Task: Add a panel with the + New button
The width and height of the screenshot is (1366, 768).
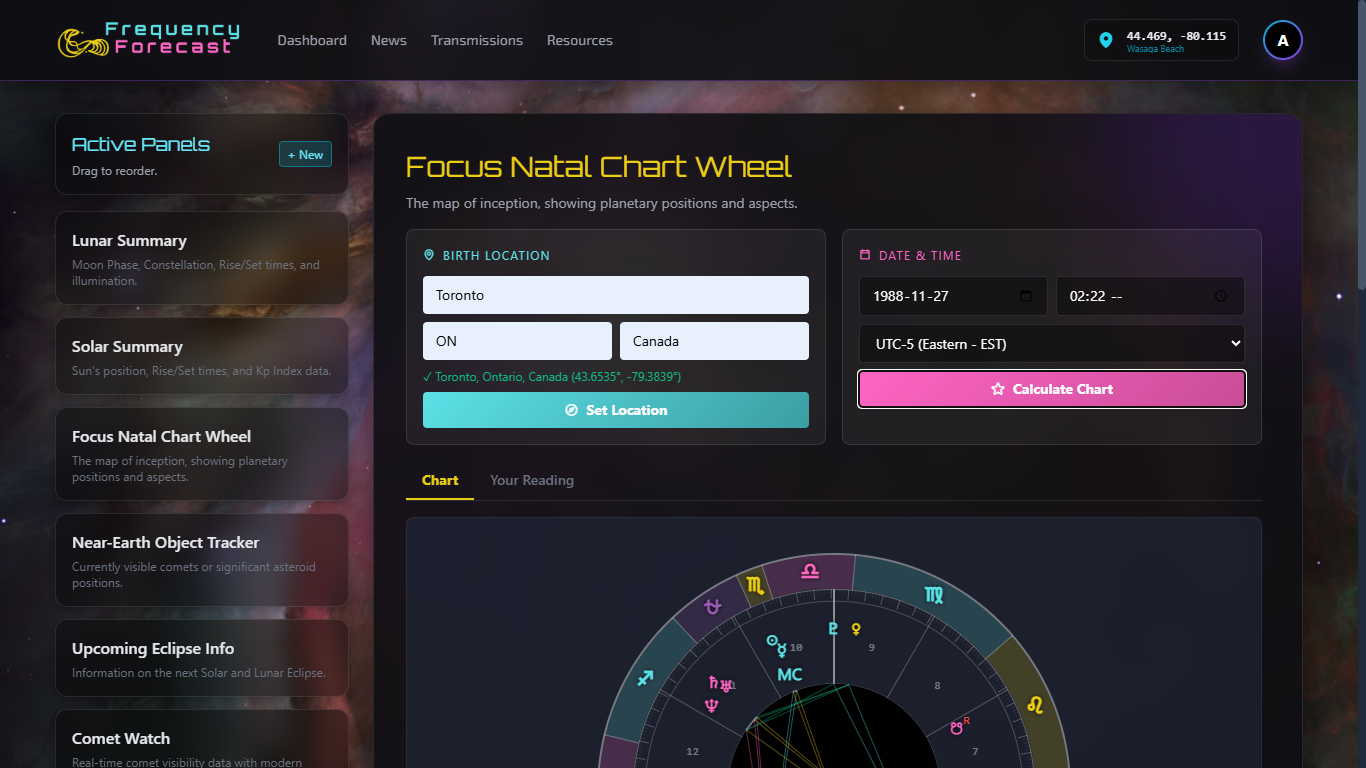Action: tap(305, 154)
